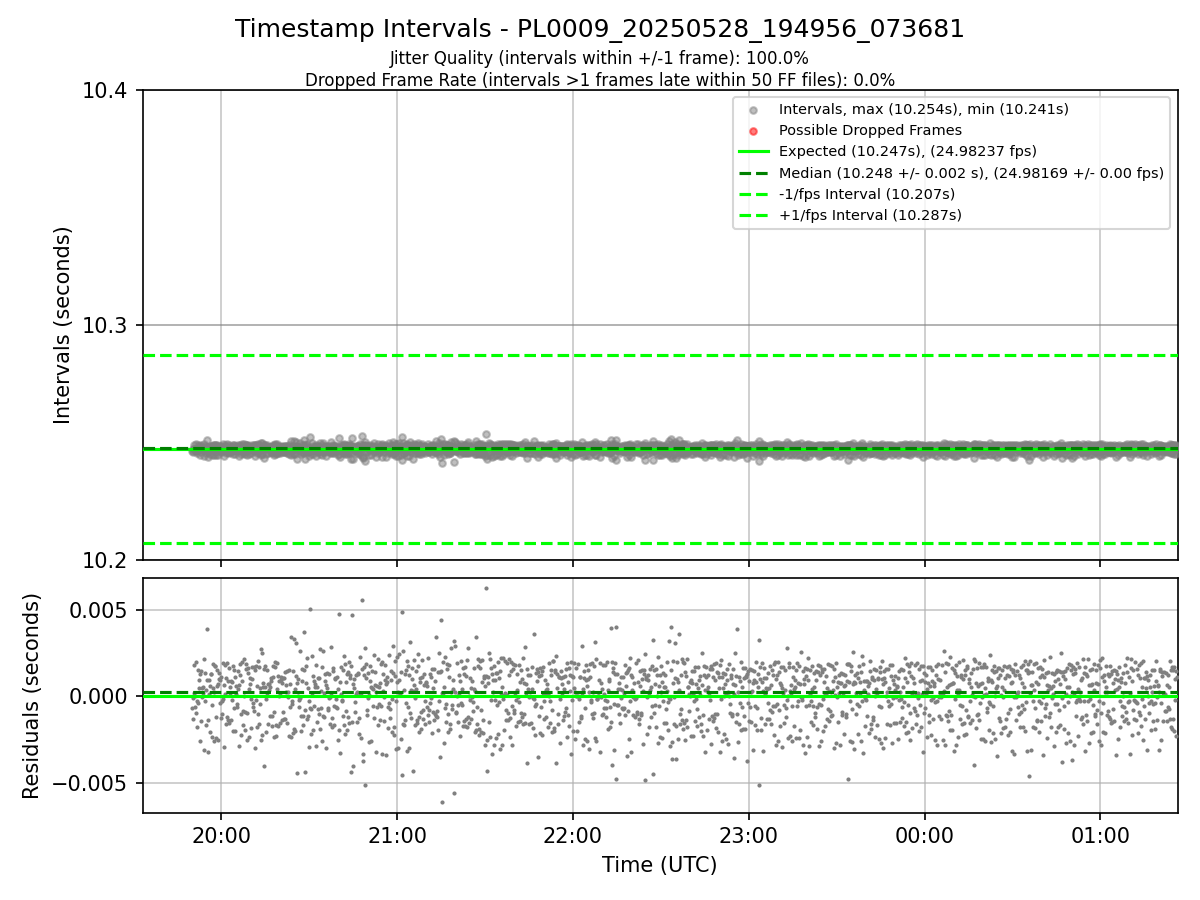This screenshot has height=900, width=1200.
Task: Click legend entry '+1/fps Interval (10.287s)'
Action: [870, 215]
